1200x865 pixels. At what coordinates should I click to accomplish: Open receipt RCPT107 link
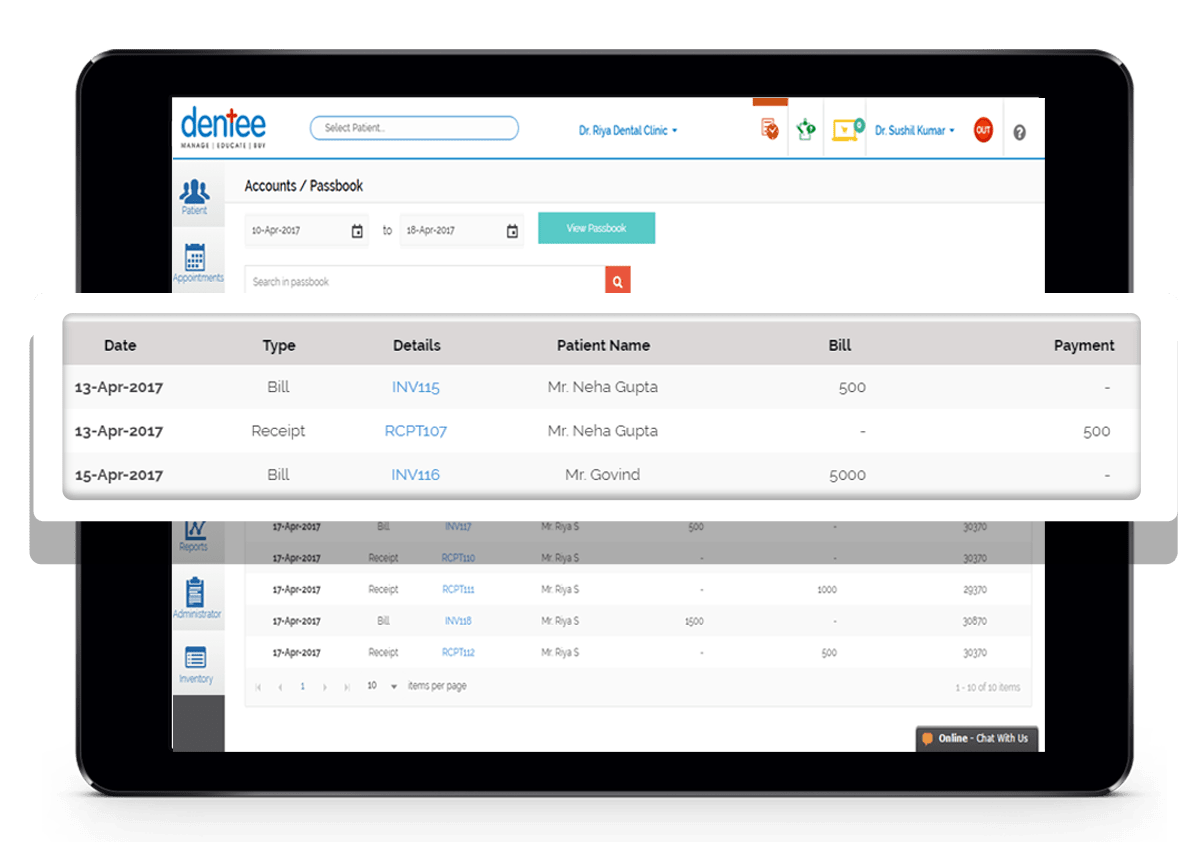(416, 431)
